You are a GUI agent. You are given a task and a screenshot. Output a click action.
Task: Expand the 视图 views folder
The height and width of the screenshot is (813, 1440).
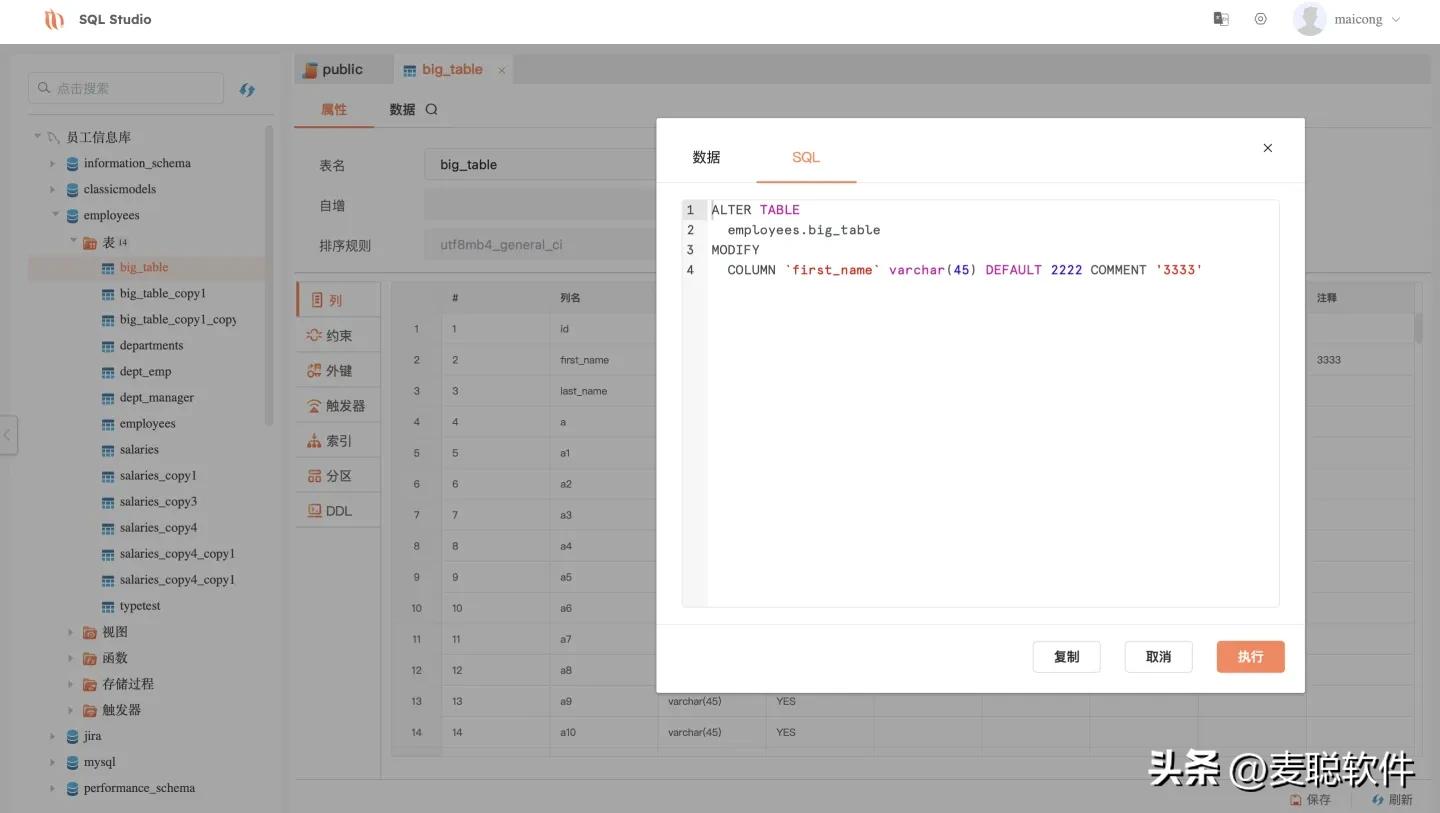coord(71,632)
